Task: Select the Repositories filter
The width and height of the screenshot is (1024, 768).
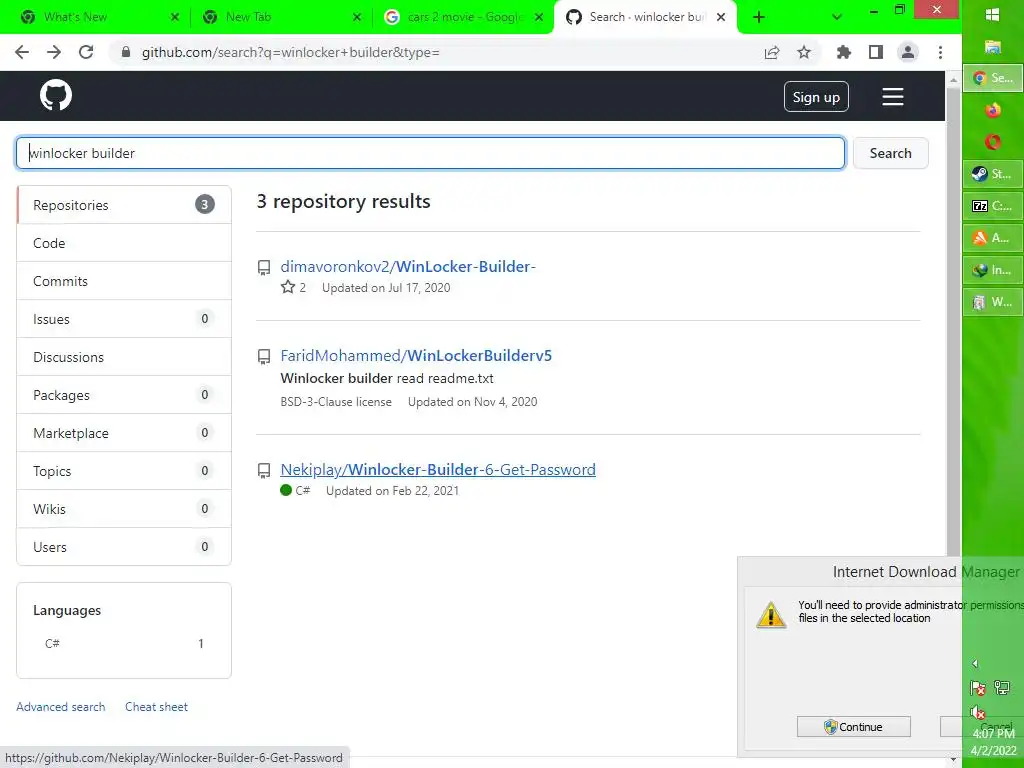Action: (x=124, y=205)
